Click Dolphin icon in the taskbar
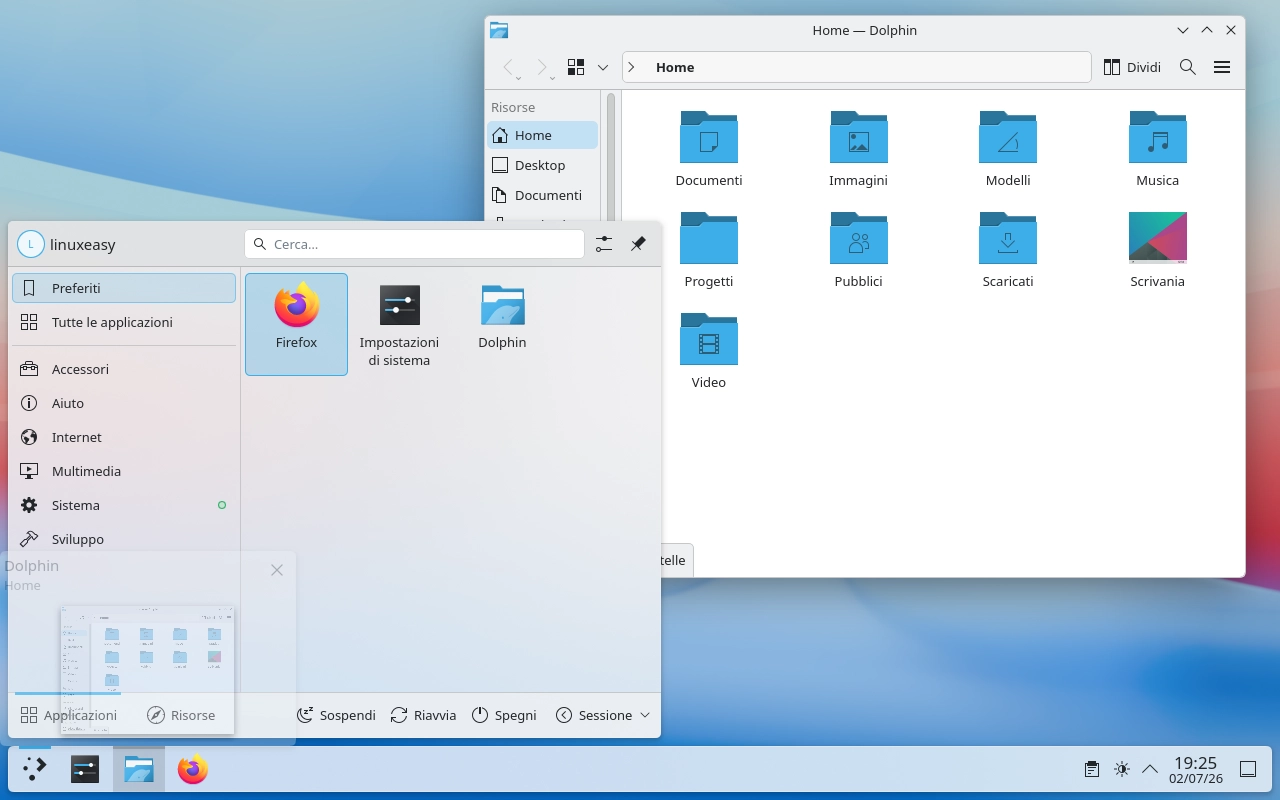 [138, 769]
